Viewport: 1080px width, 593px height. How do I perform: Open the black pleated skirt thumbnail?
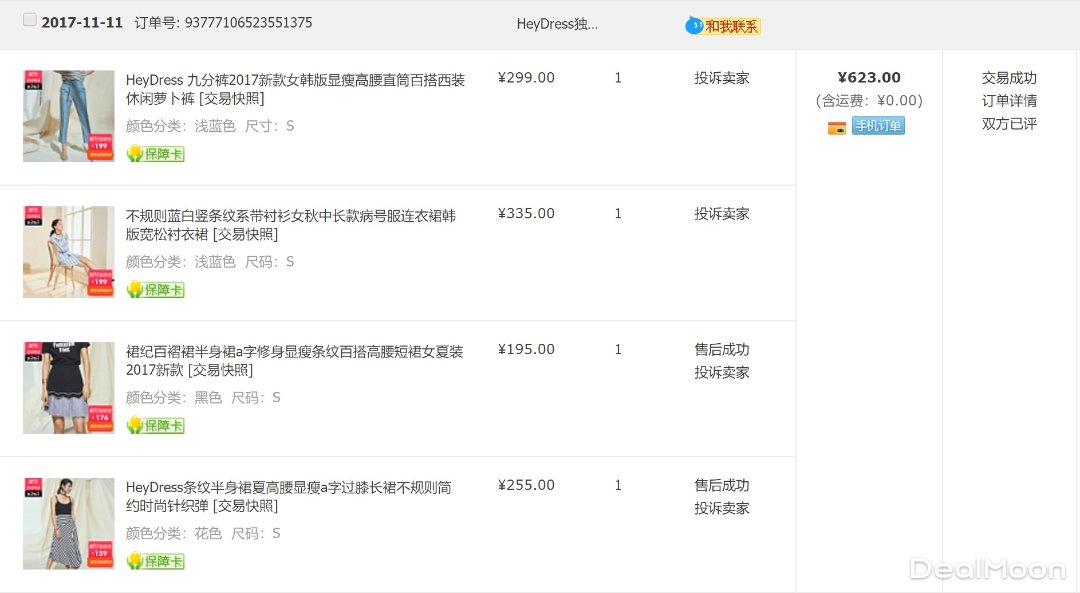[x=69, y=388]
